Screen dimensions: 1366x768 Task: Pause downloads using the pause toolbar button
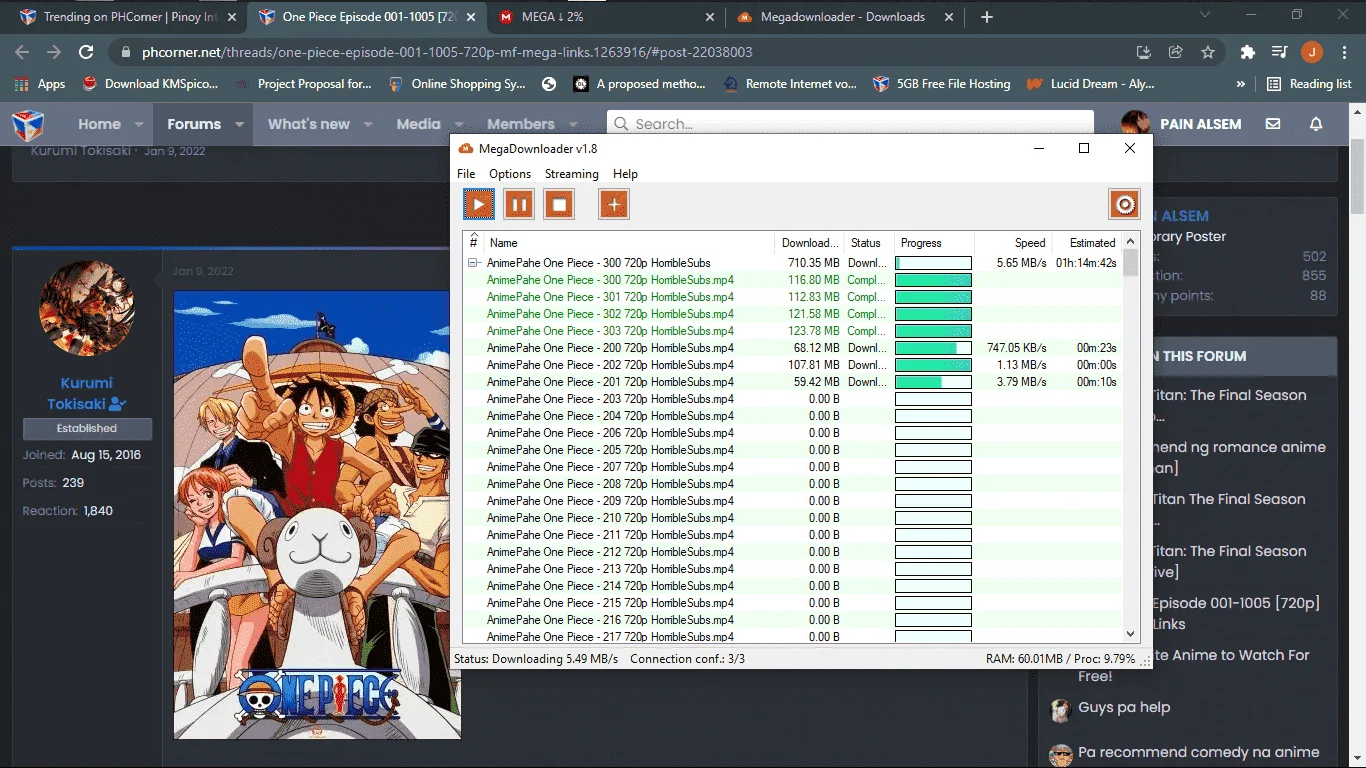519,205
